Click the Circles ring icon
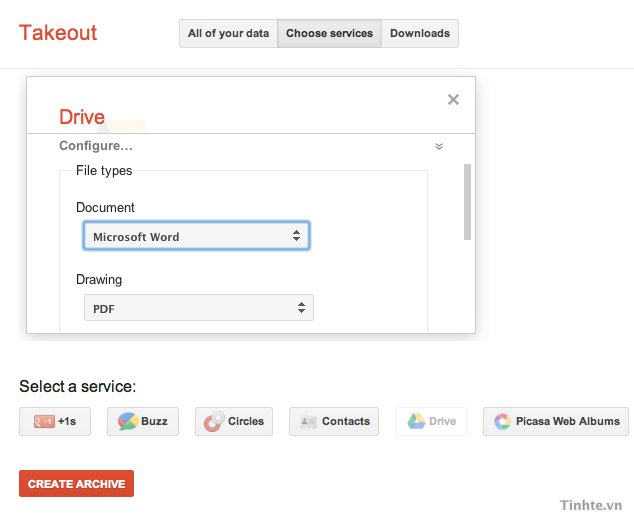Viewport: 634px width, 520px height. click(x=214, y=421)
